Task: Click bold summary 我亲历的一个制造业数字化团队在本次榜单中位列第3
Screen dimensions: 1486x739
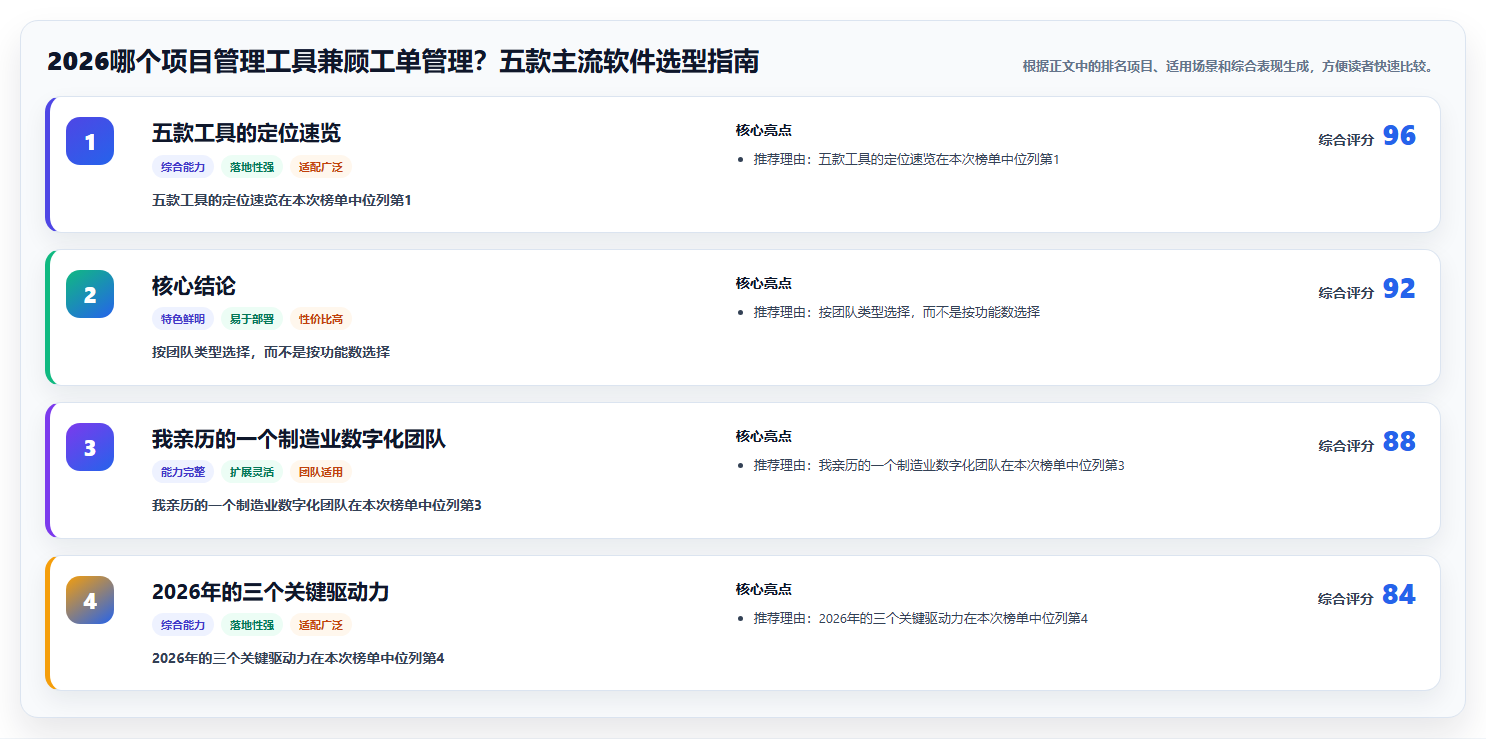Action: [x=317, y=505]
